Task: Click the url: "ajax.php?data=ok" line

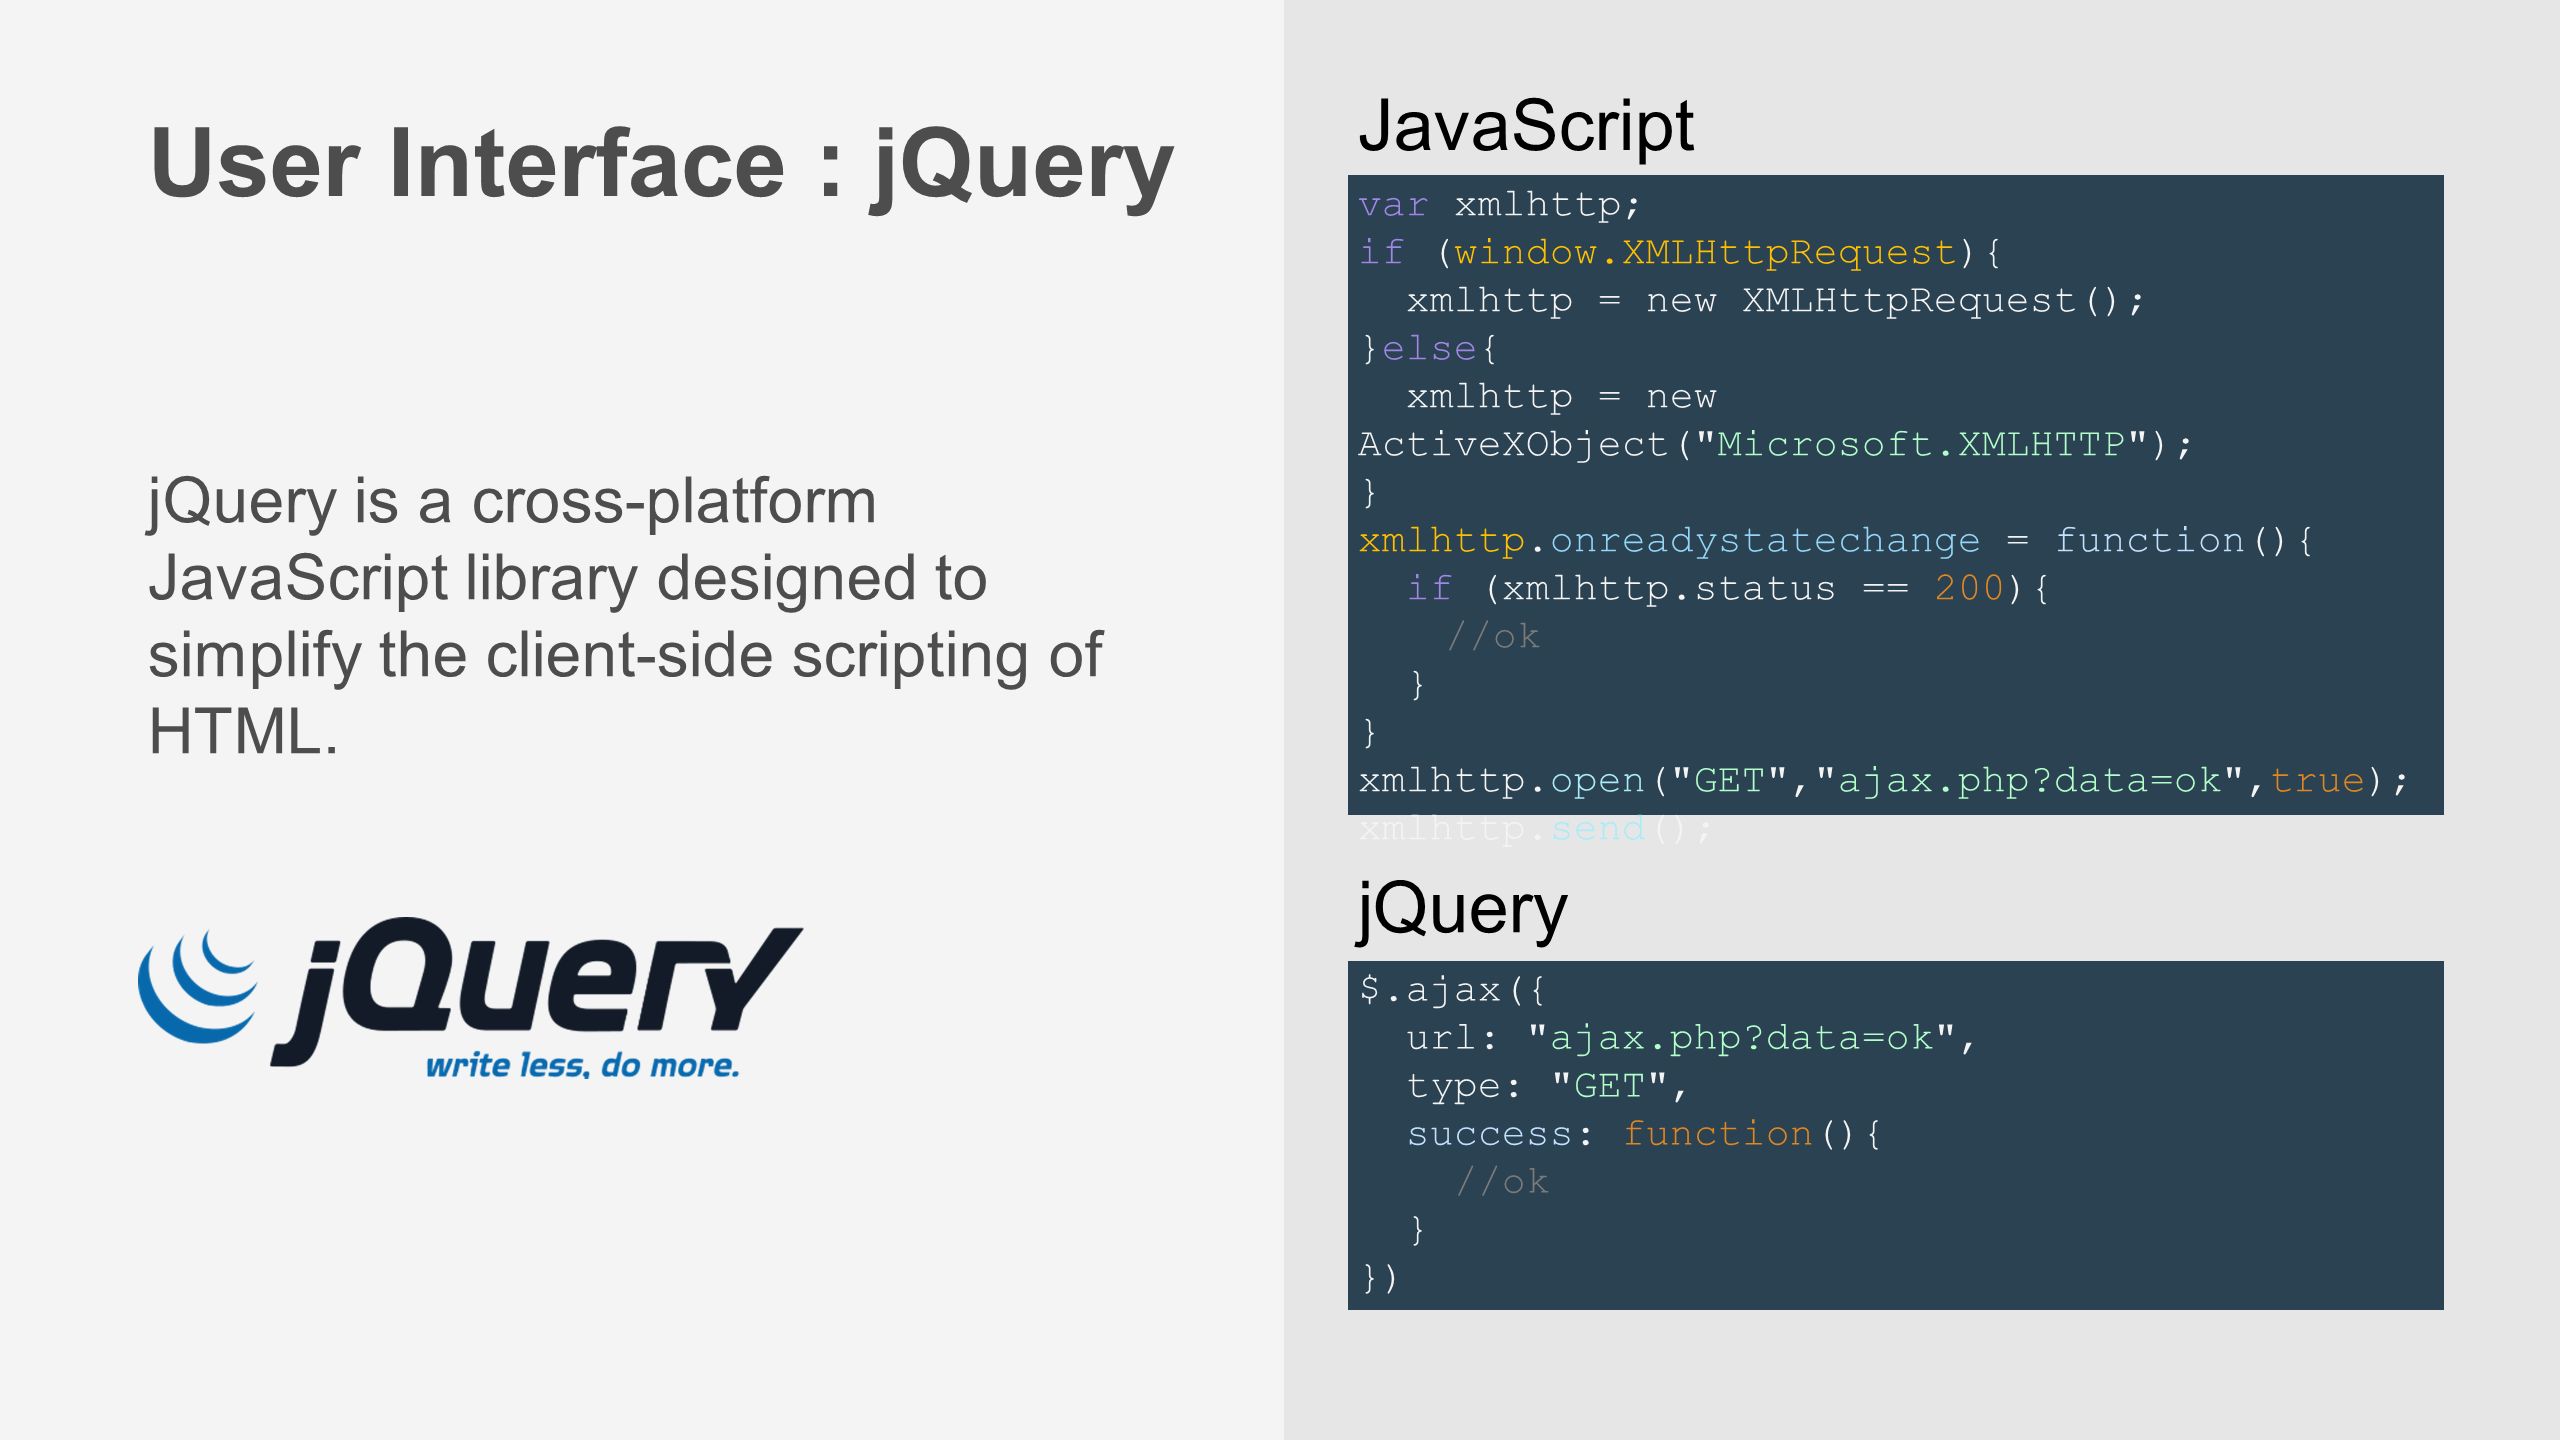Action: click(1690, 1039)
